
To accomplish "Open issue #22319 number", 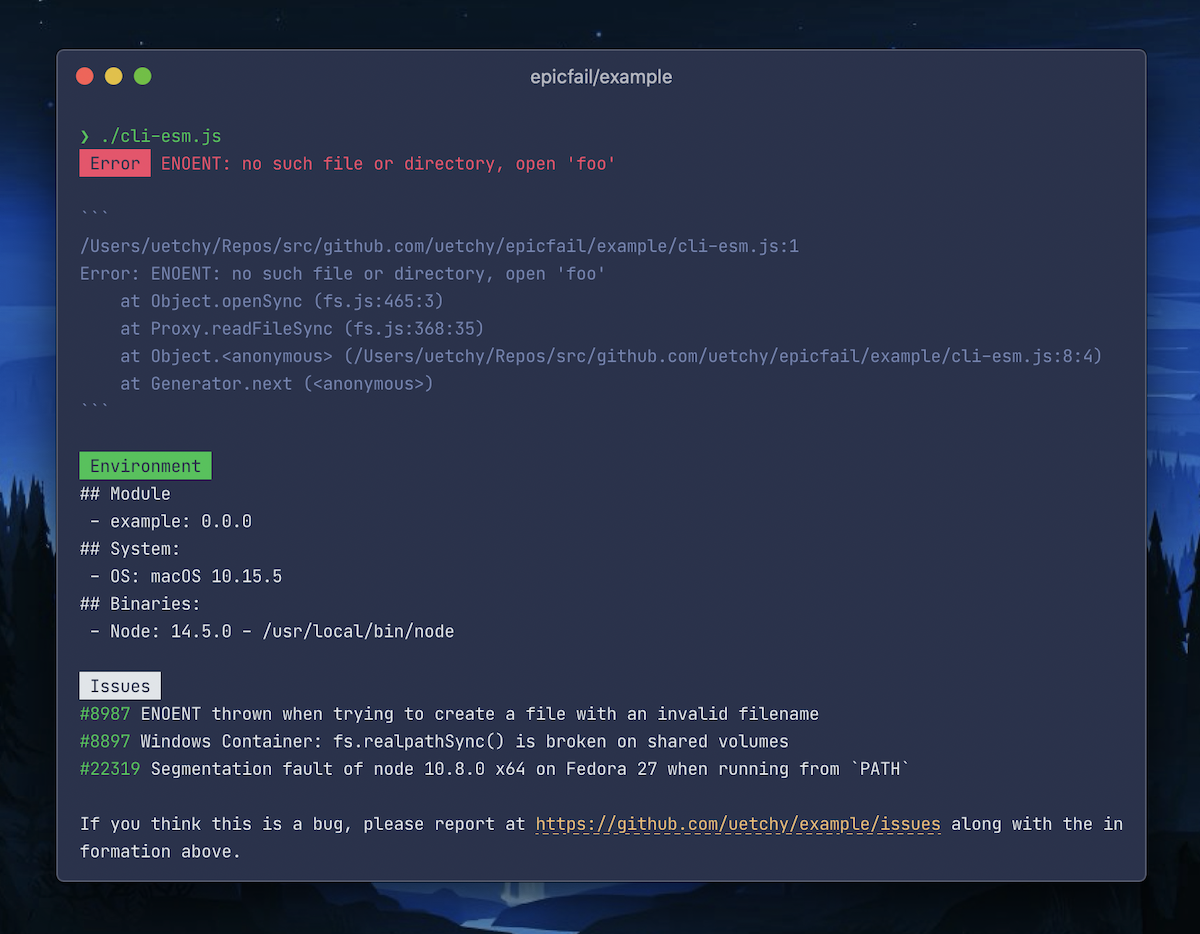I will click(x=110, y=769).
